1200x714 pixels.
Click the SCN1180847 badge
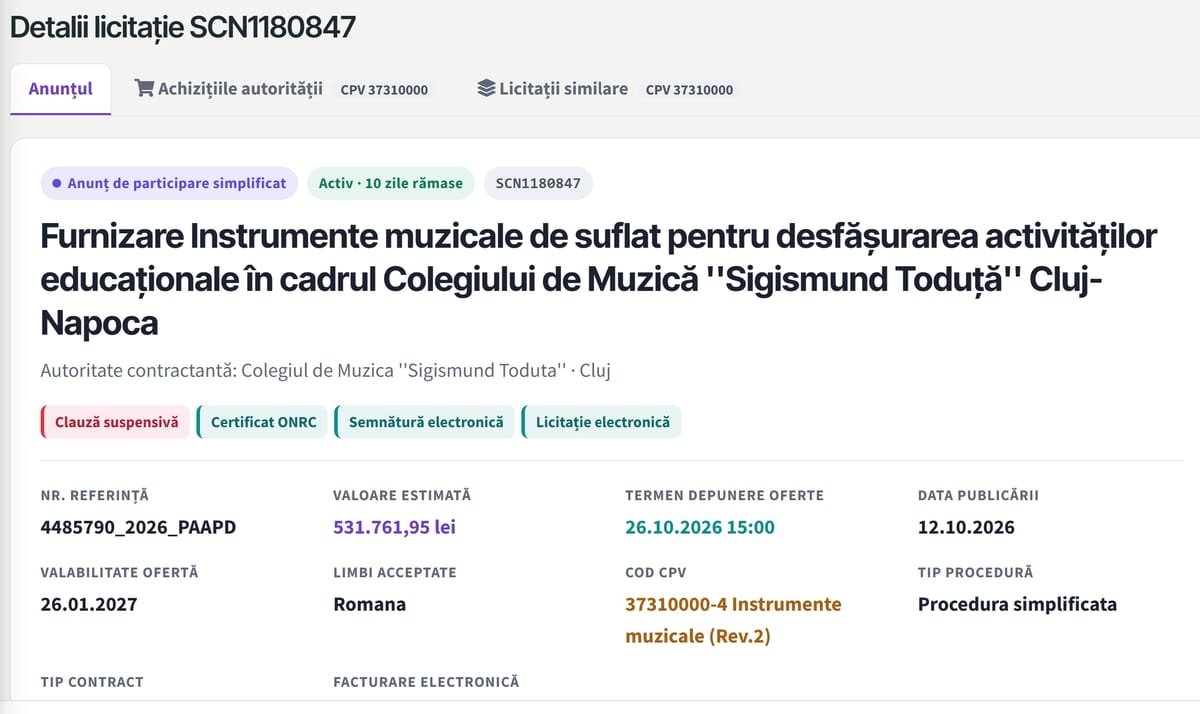[x=539, y=183]
